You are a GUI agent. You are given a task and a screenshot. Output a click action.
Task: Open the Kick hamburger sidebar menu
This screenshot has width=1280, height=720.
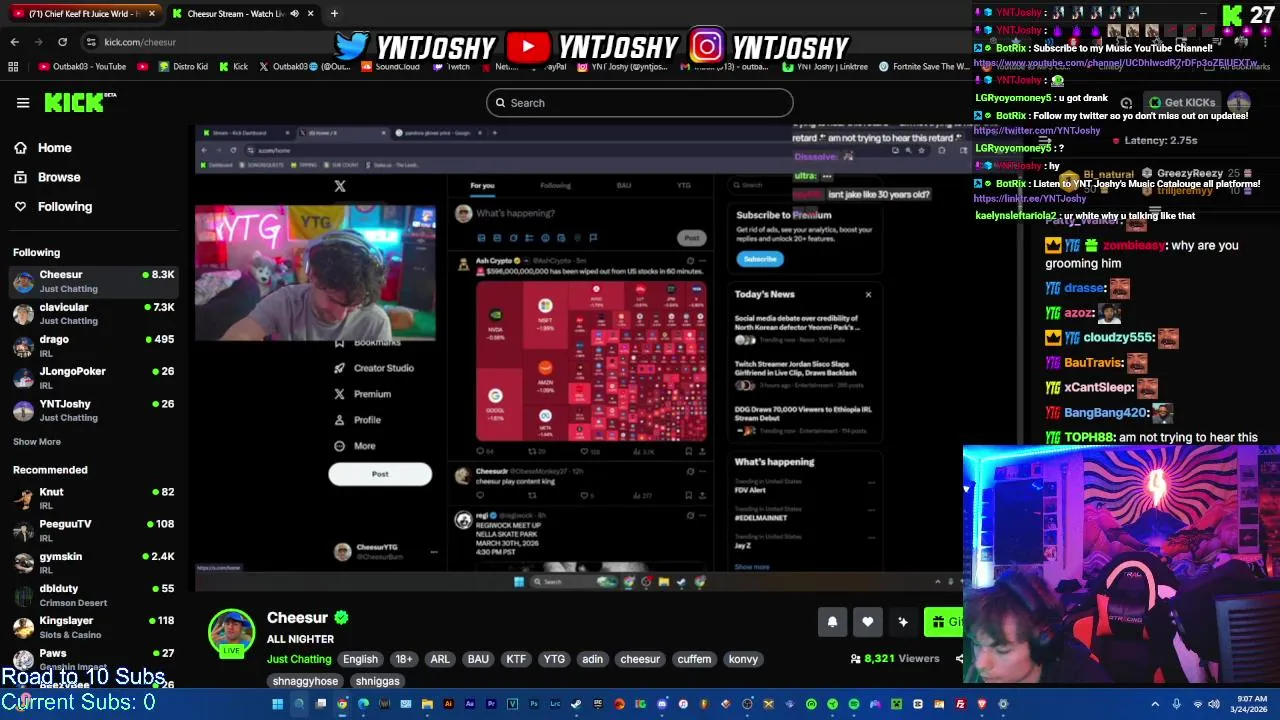pos(22,102)
